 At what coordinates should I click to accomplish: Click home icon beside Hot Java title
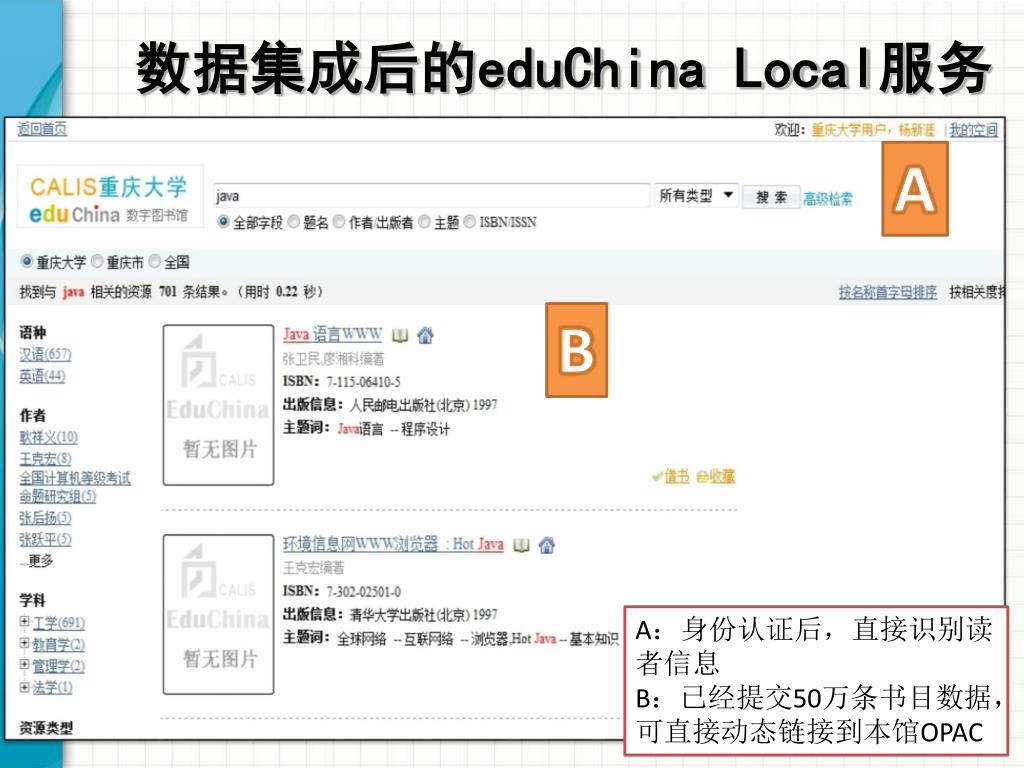(547, 545)
